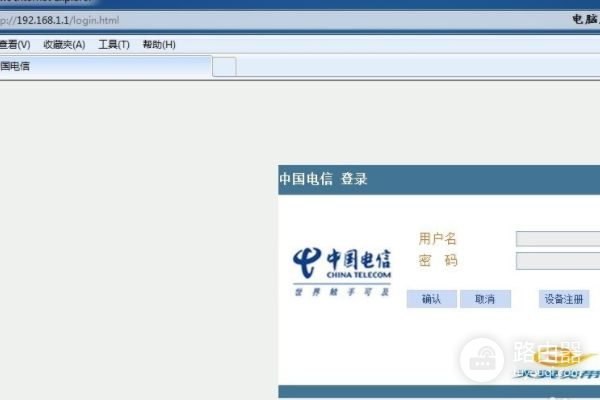Click the 密码 label
This screenshot has width=600, height=400.
coord(438,260)
